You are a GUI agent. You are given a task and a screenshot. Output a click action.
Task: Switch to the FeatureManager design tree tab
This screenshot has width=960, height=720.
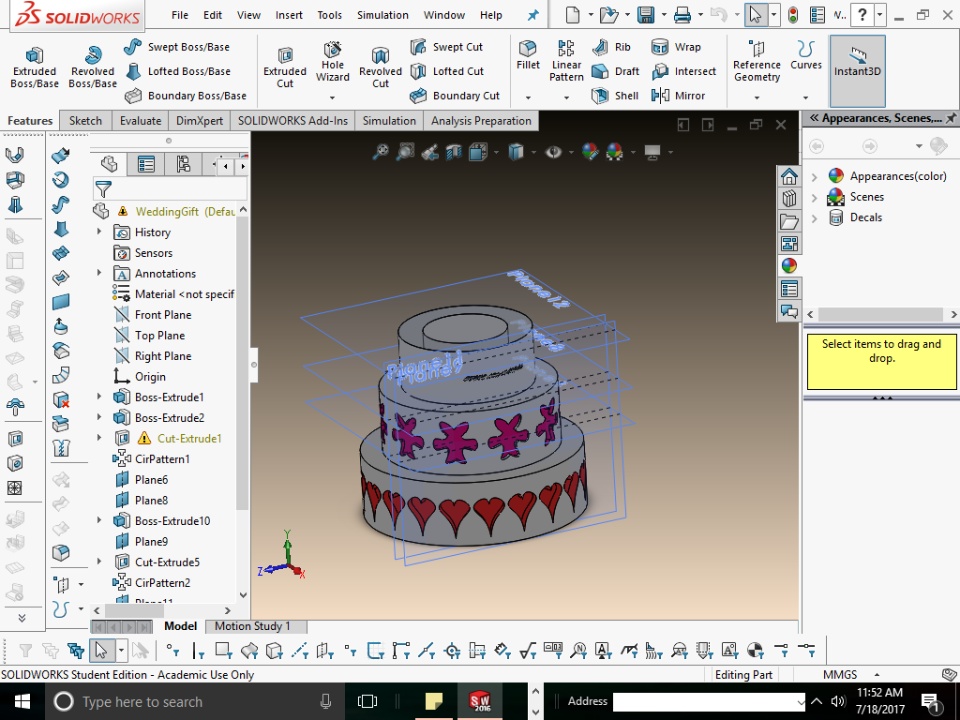[110, 164]
